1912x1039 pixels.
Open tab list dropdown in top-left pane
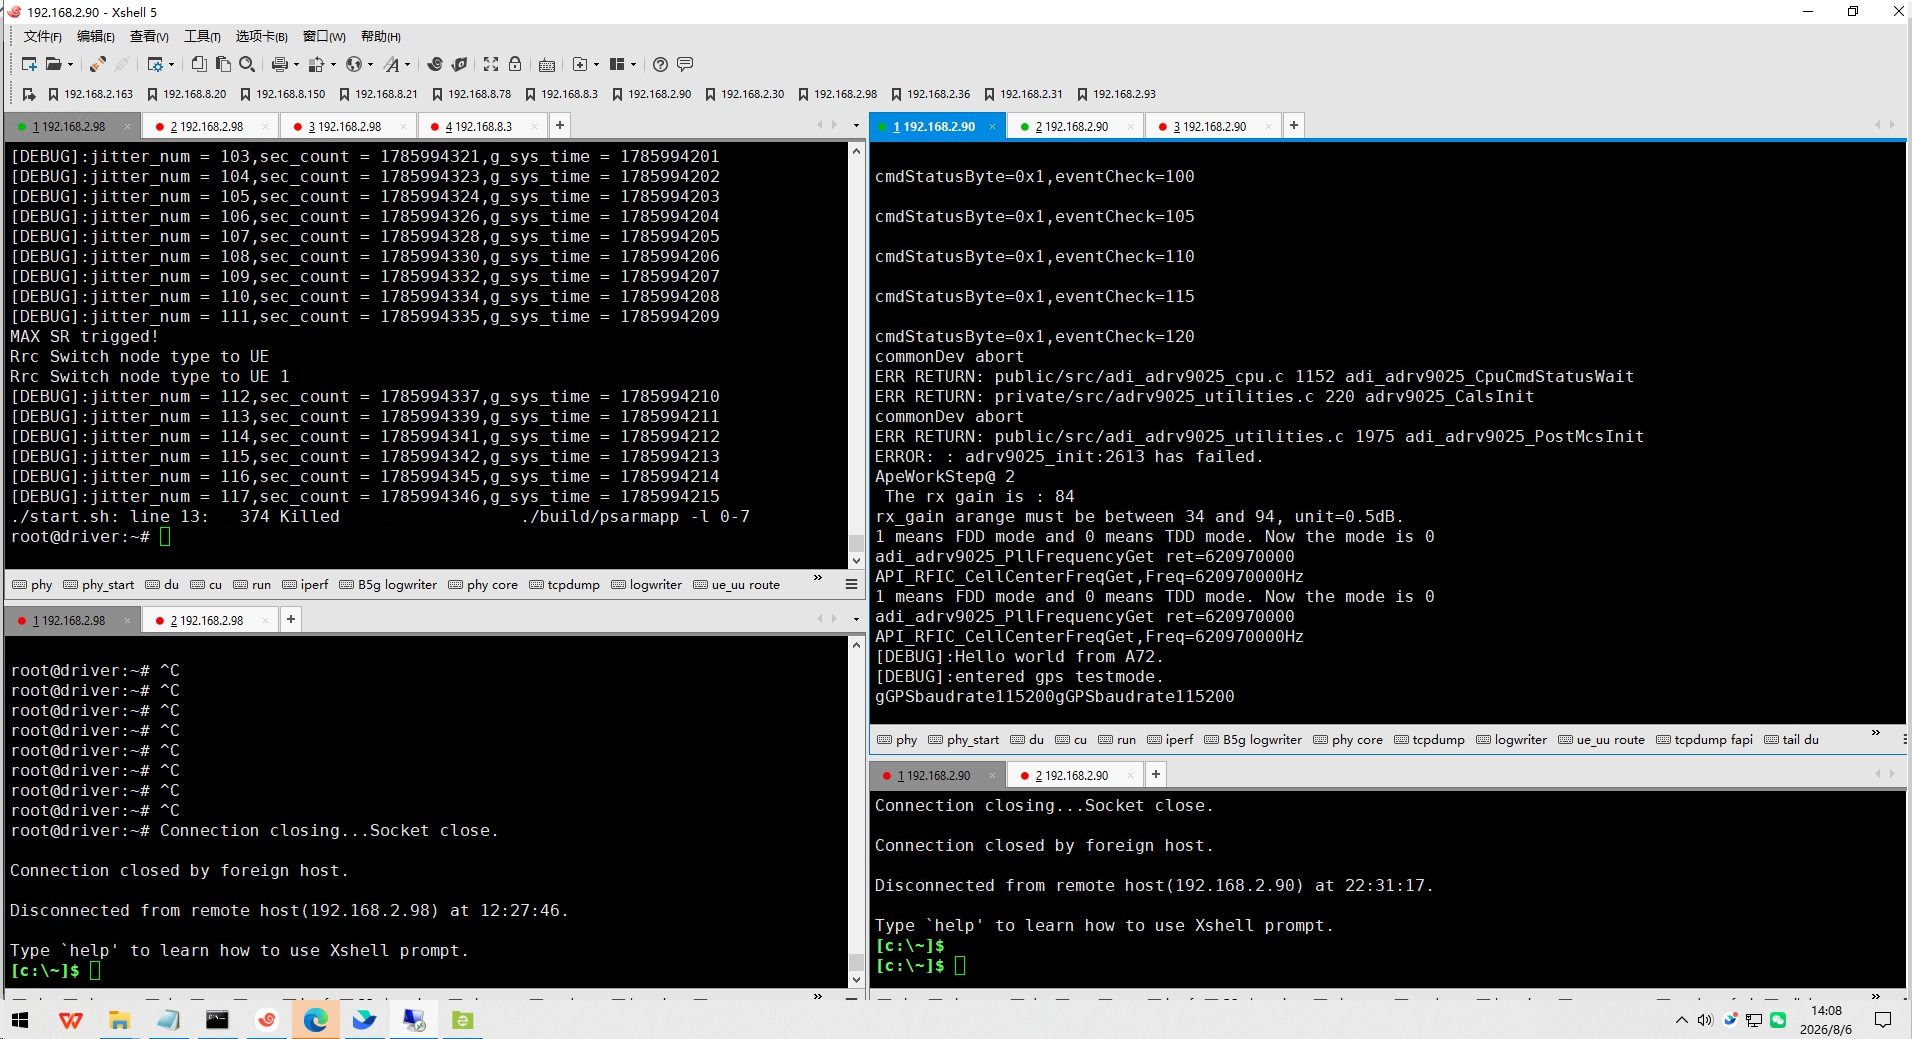[856, 126]
